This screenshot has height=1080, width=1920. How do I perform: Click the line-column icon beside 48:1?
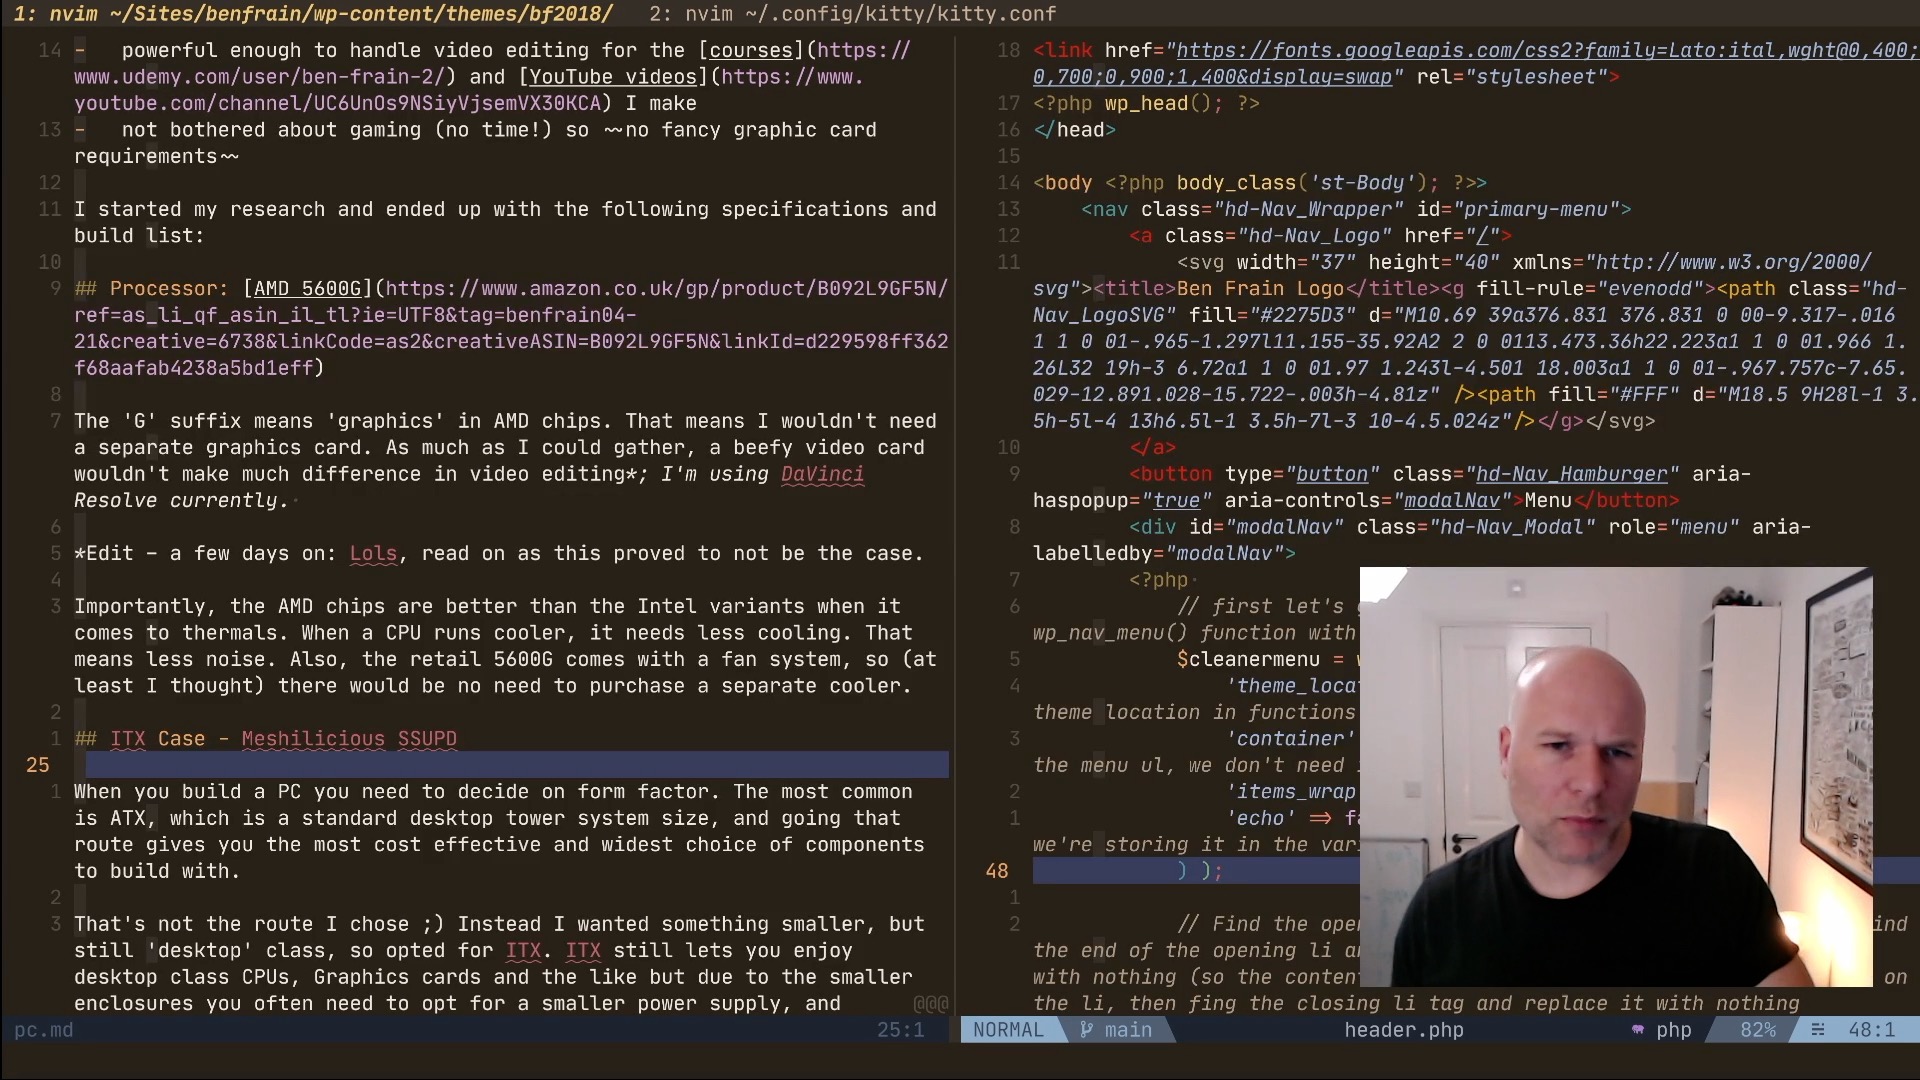tap(1818, 1030)
